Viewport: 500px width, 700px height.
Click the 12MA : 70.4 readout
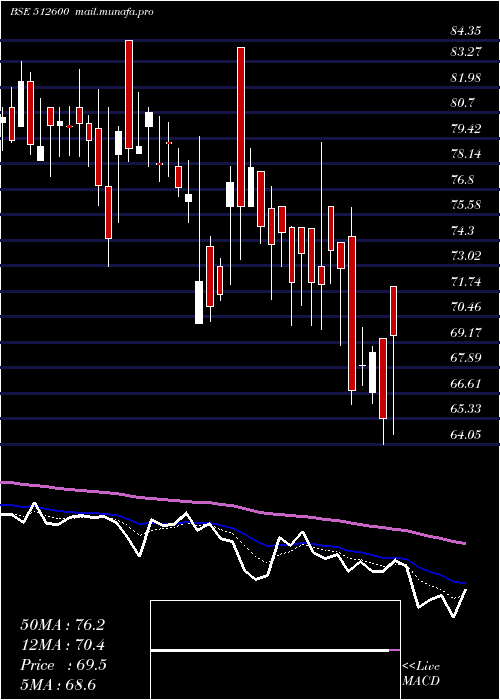62,645
